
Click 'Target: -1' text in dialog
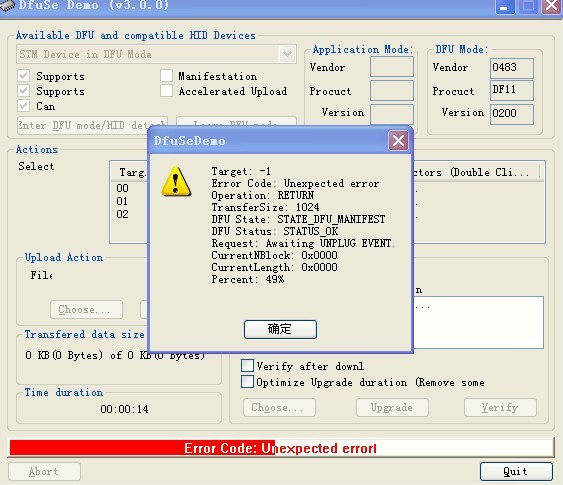pos(241,171)
